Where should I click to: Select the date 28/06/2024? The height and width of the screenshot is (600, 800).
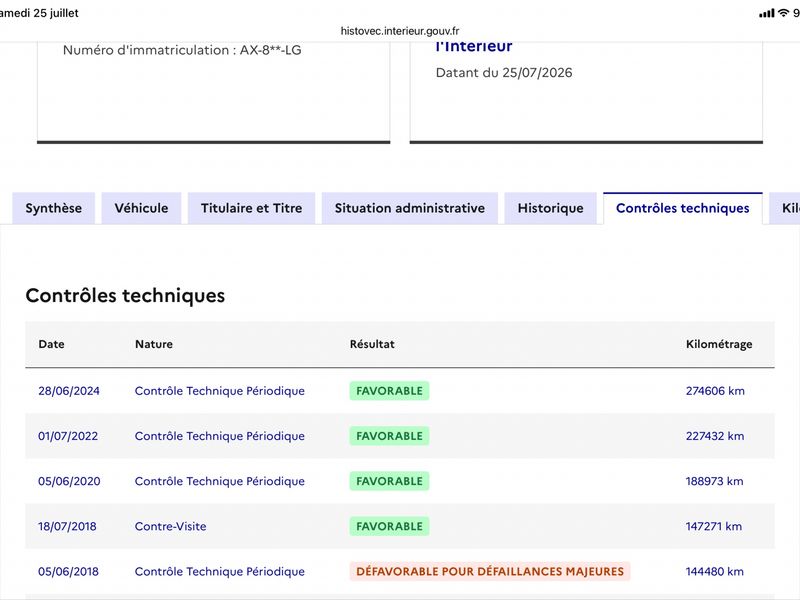click(69, 391)
